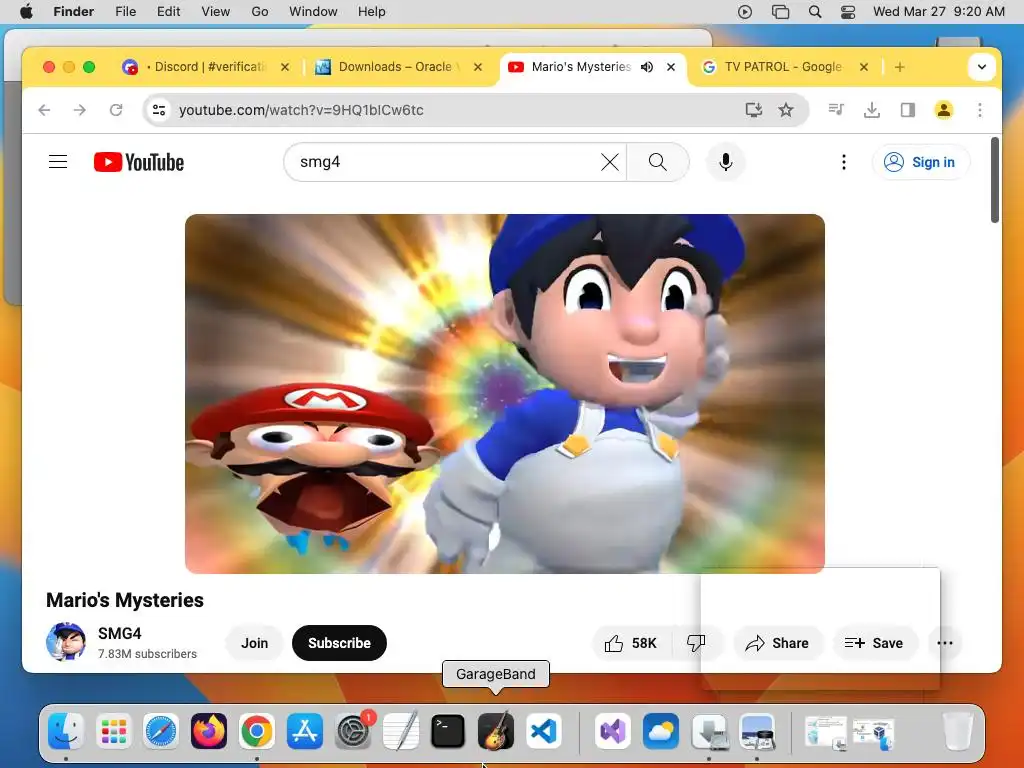The width and height of the screenshot is (1024, 768).
Task: Reload the YouTube page
Action: 116,110
